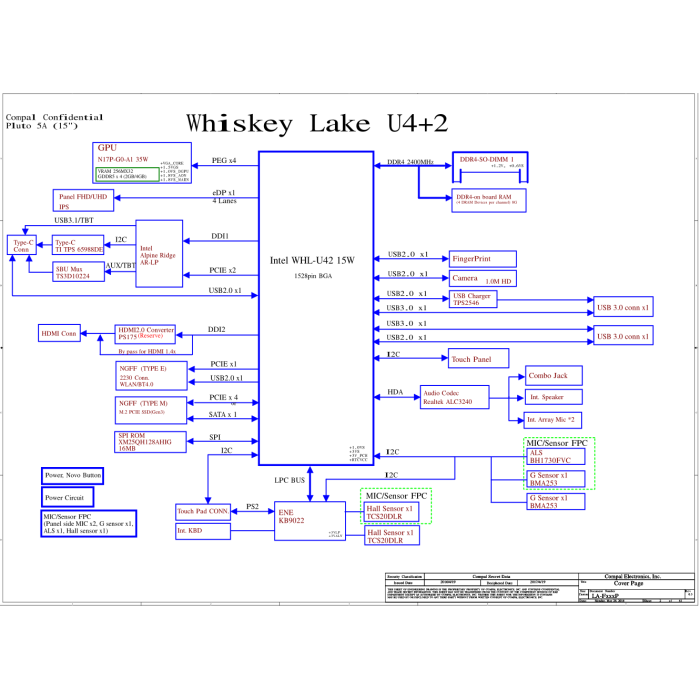The height and width of the screenshot is (700, 700).
Task: Select the Int. Array Mic *2 block
Action: click(553, 420)
